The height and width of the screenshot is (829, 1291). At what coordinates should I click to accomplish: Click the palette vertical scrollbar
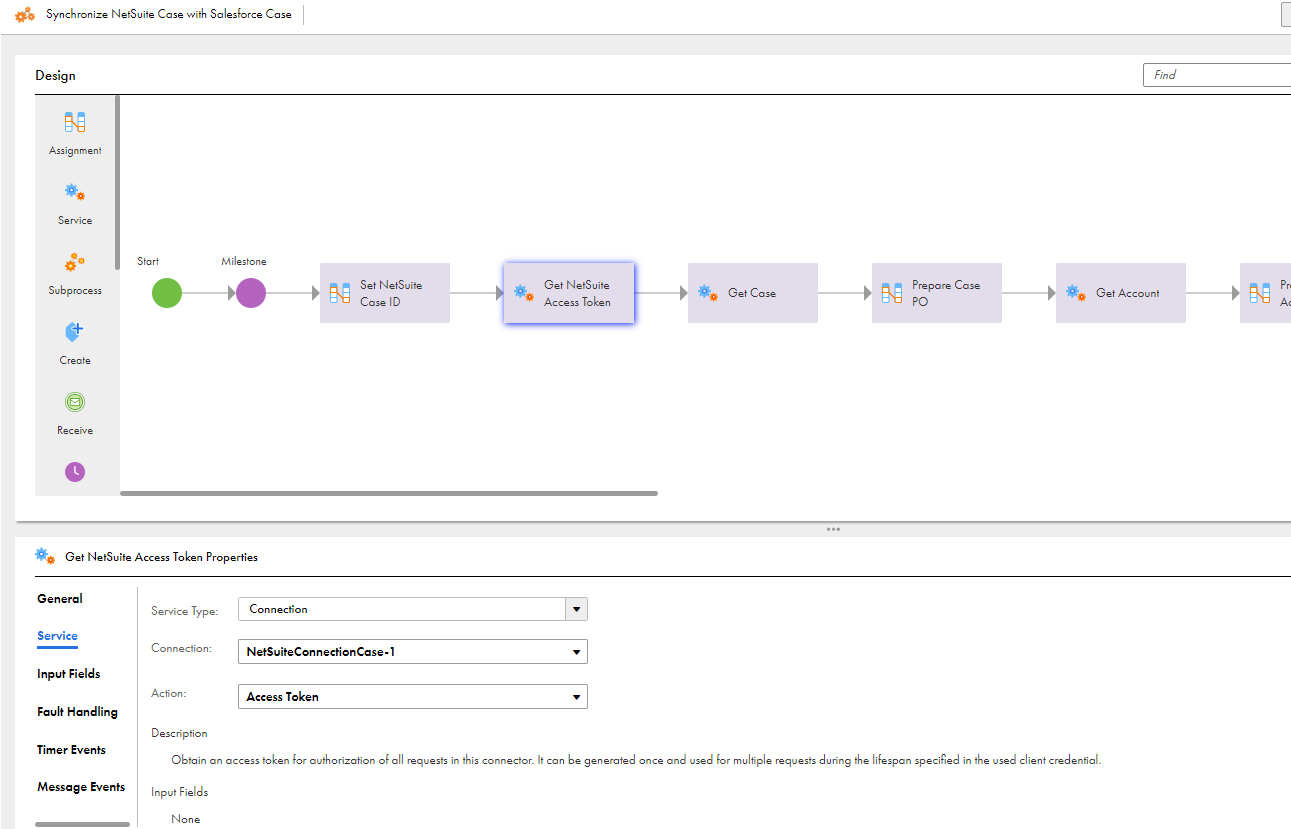pyautogui.click(x=118, y=182)
